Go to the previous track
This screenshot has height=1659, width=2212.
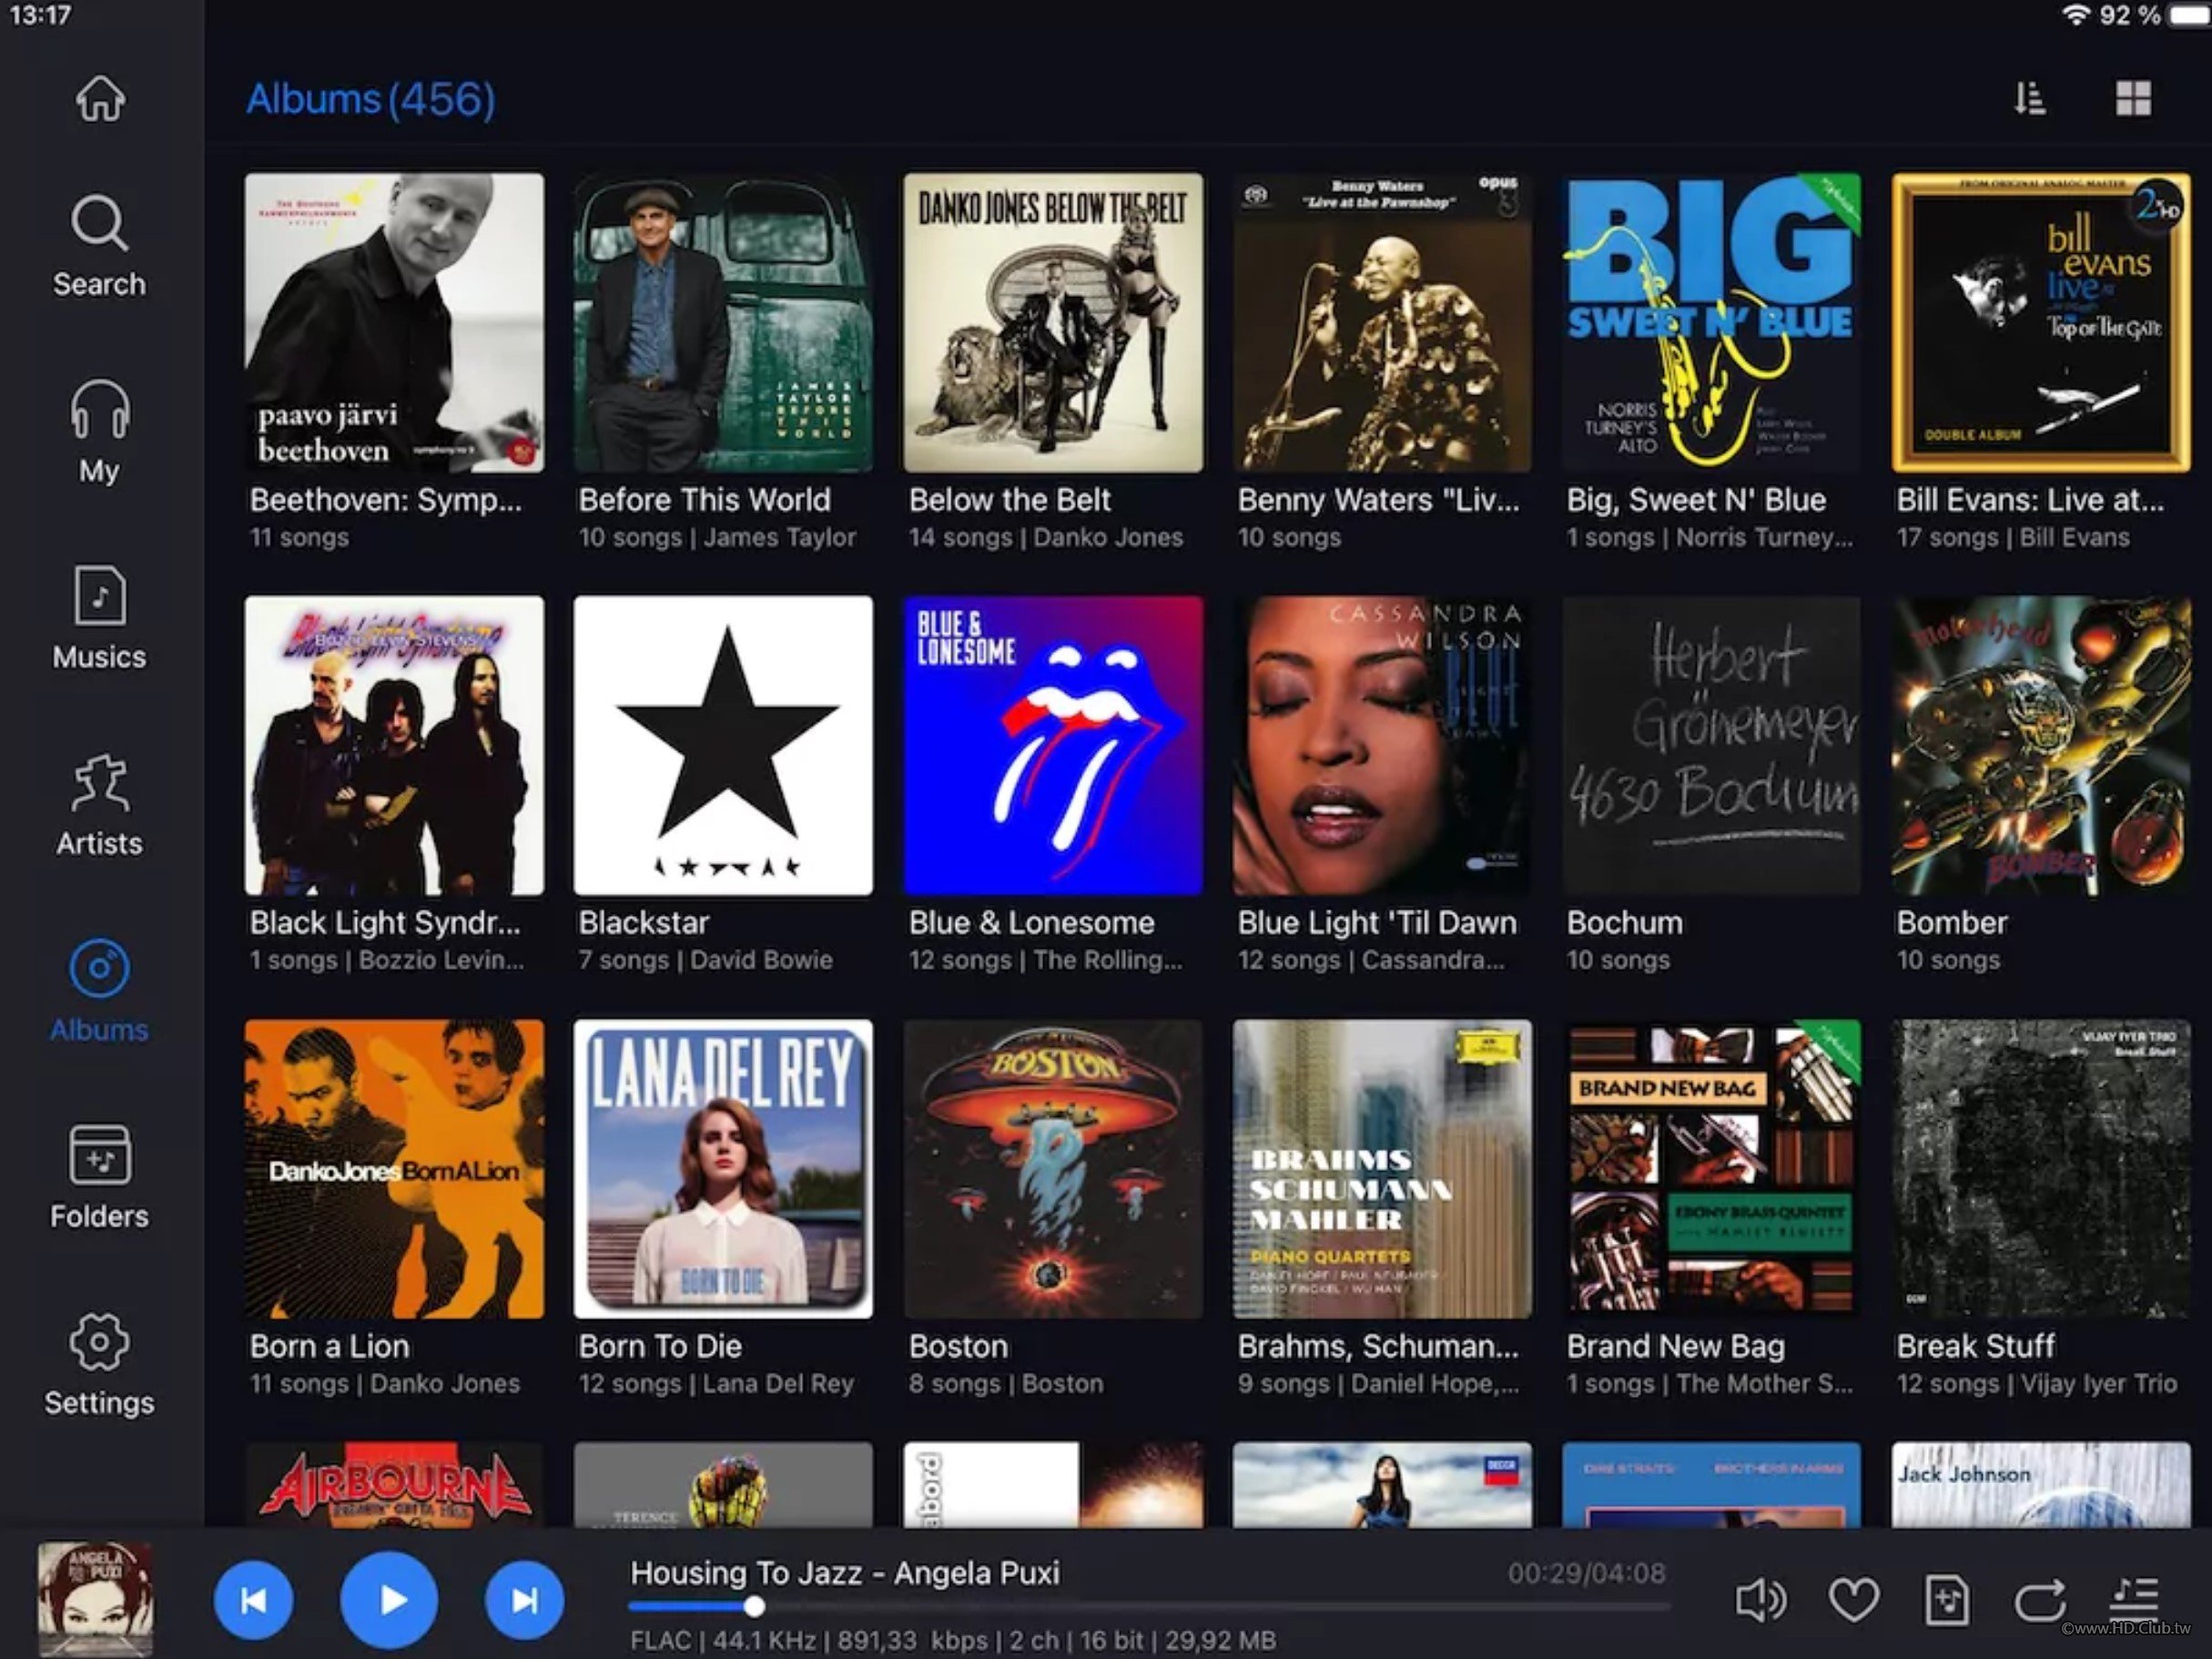[254, 1600]
